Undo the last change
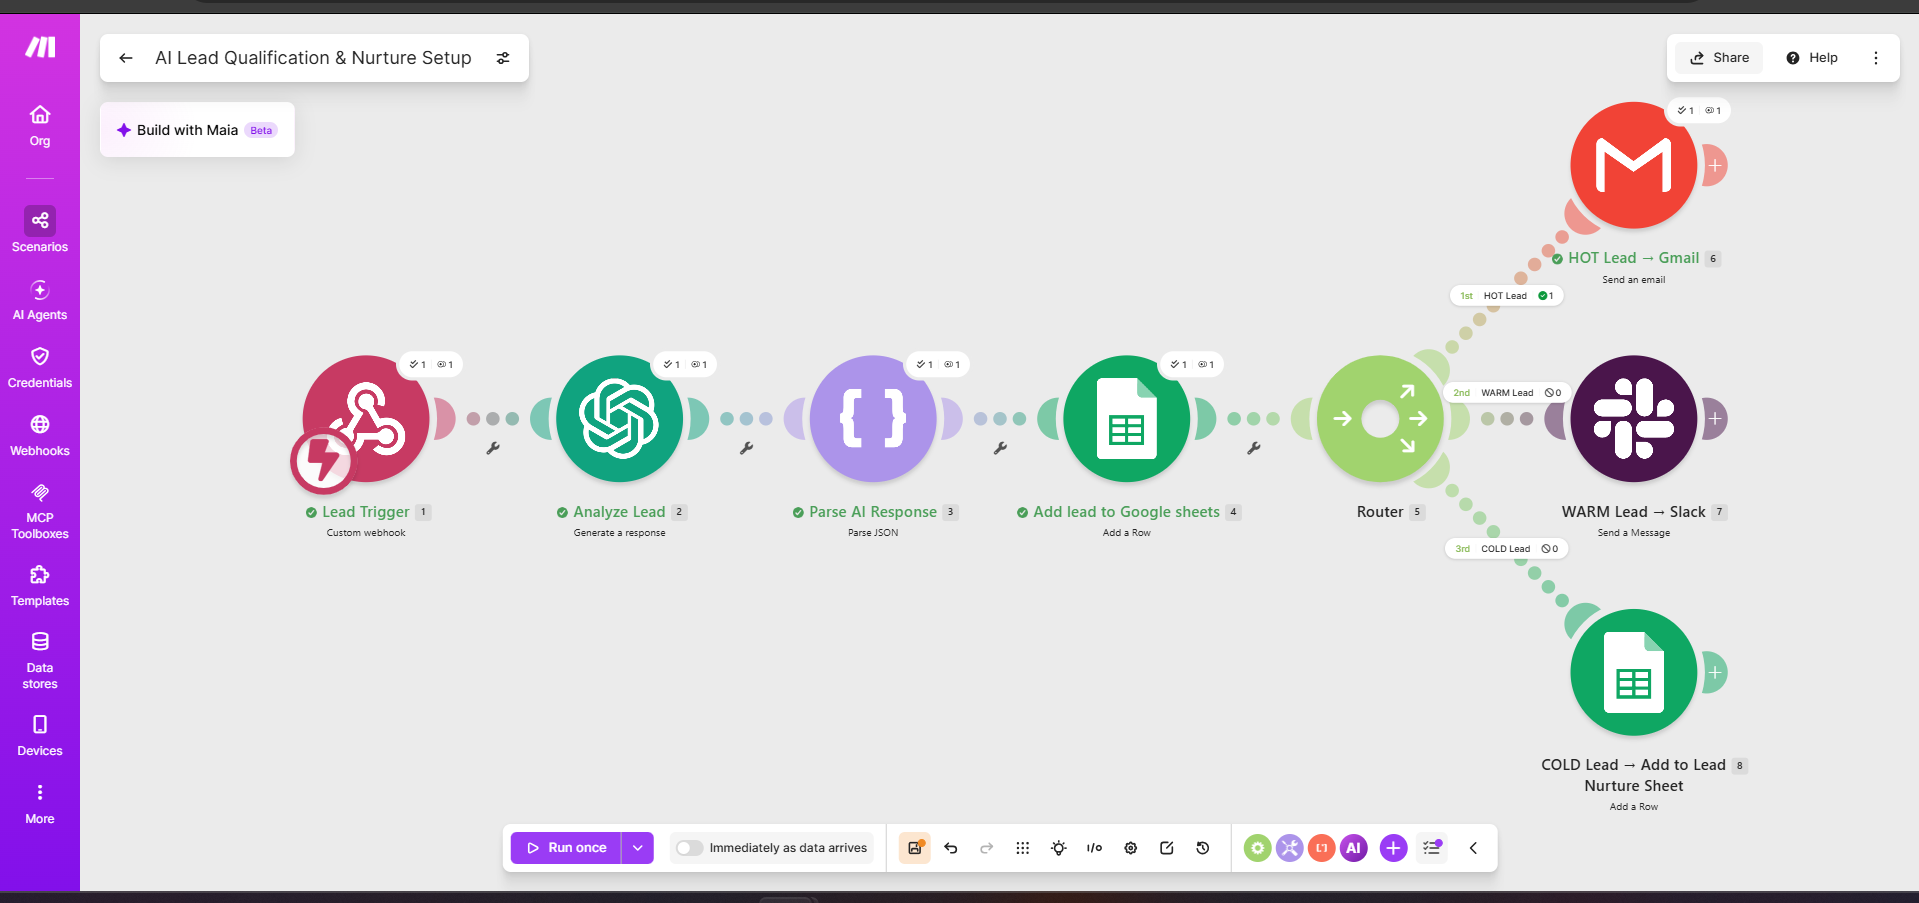1919x903 pixels. coord(951,848)
